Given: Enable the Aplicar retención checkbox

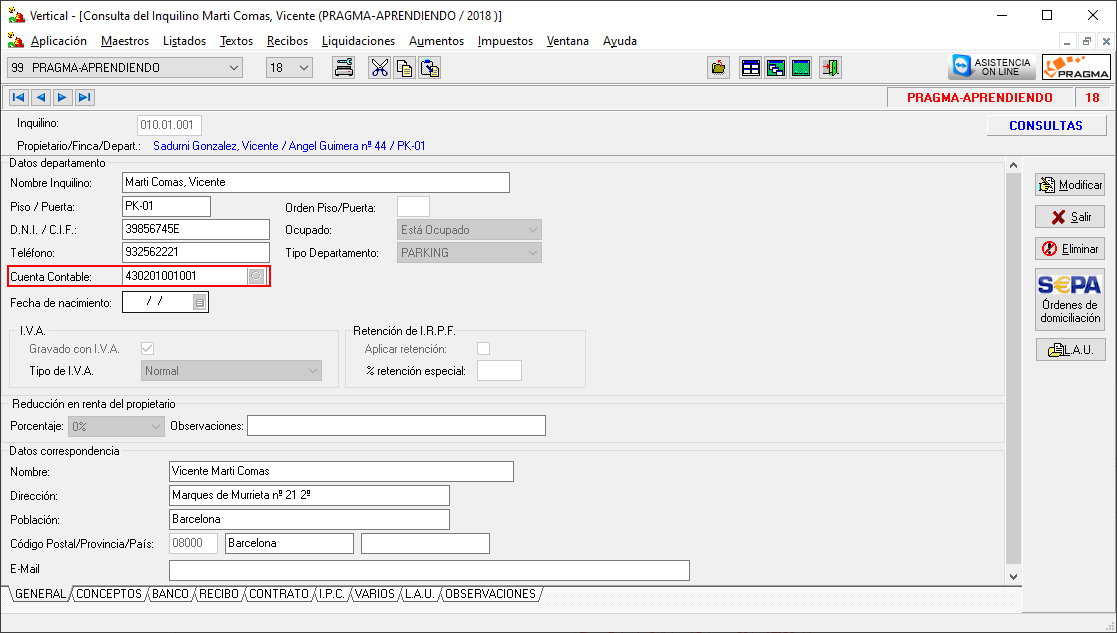Looking at the screenshot, I should 484,349.
